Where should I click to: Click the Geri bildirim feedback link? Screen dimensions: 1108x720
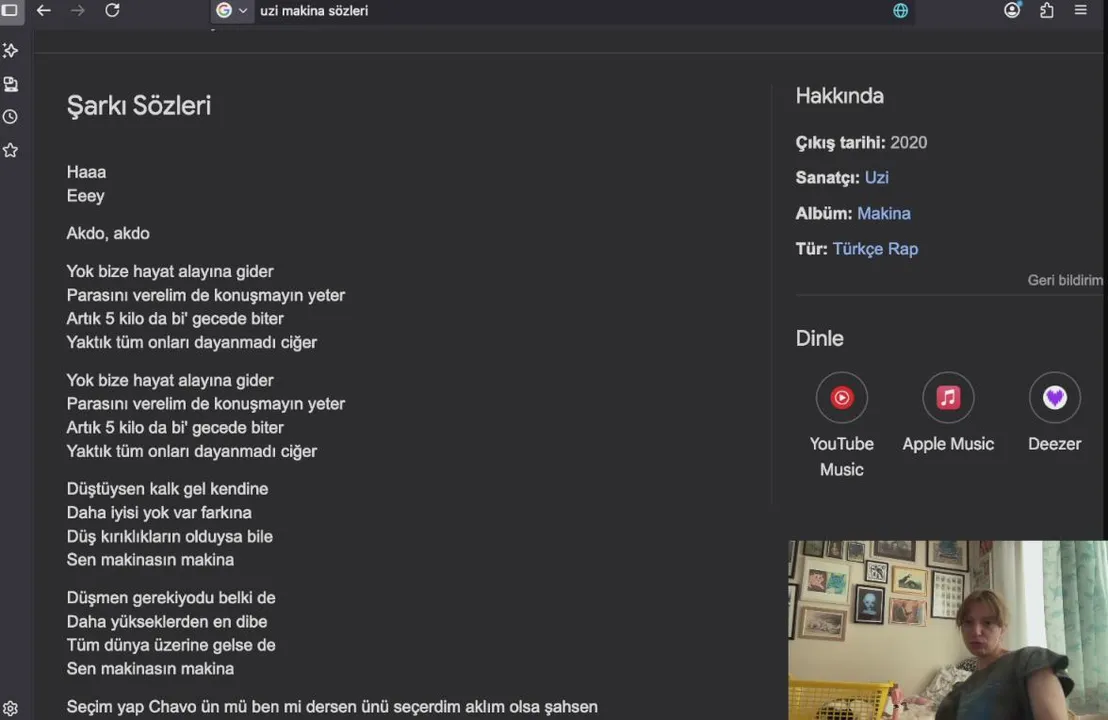click(1065, 281)
